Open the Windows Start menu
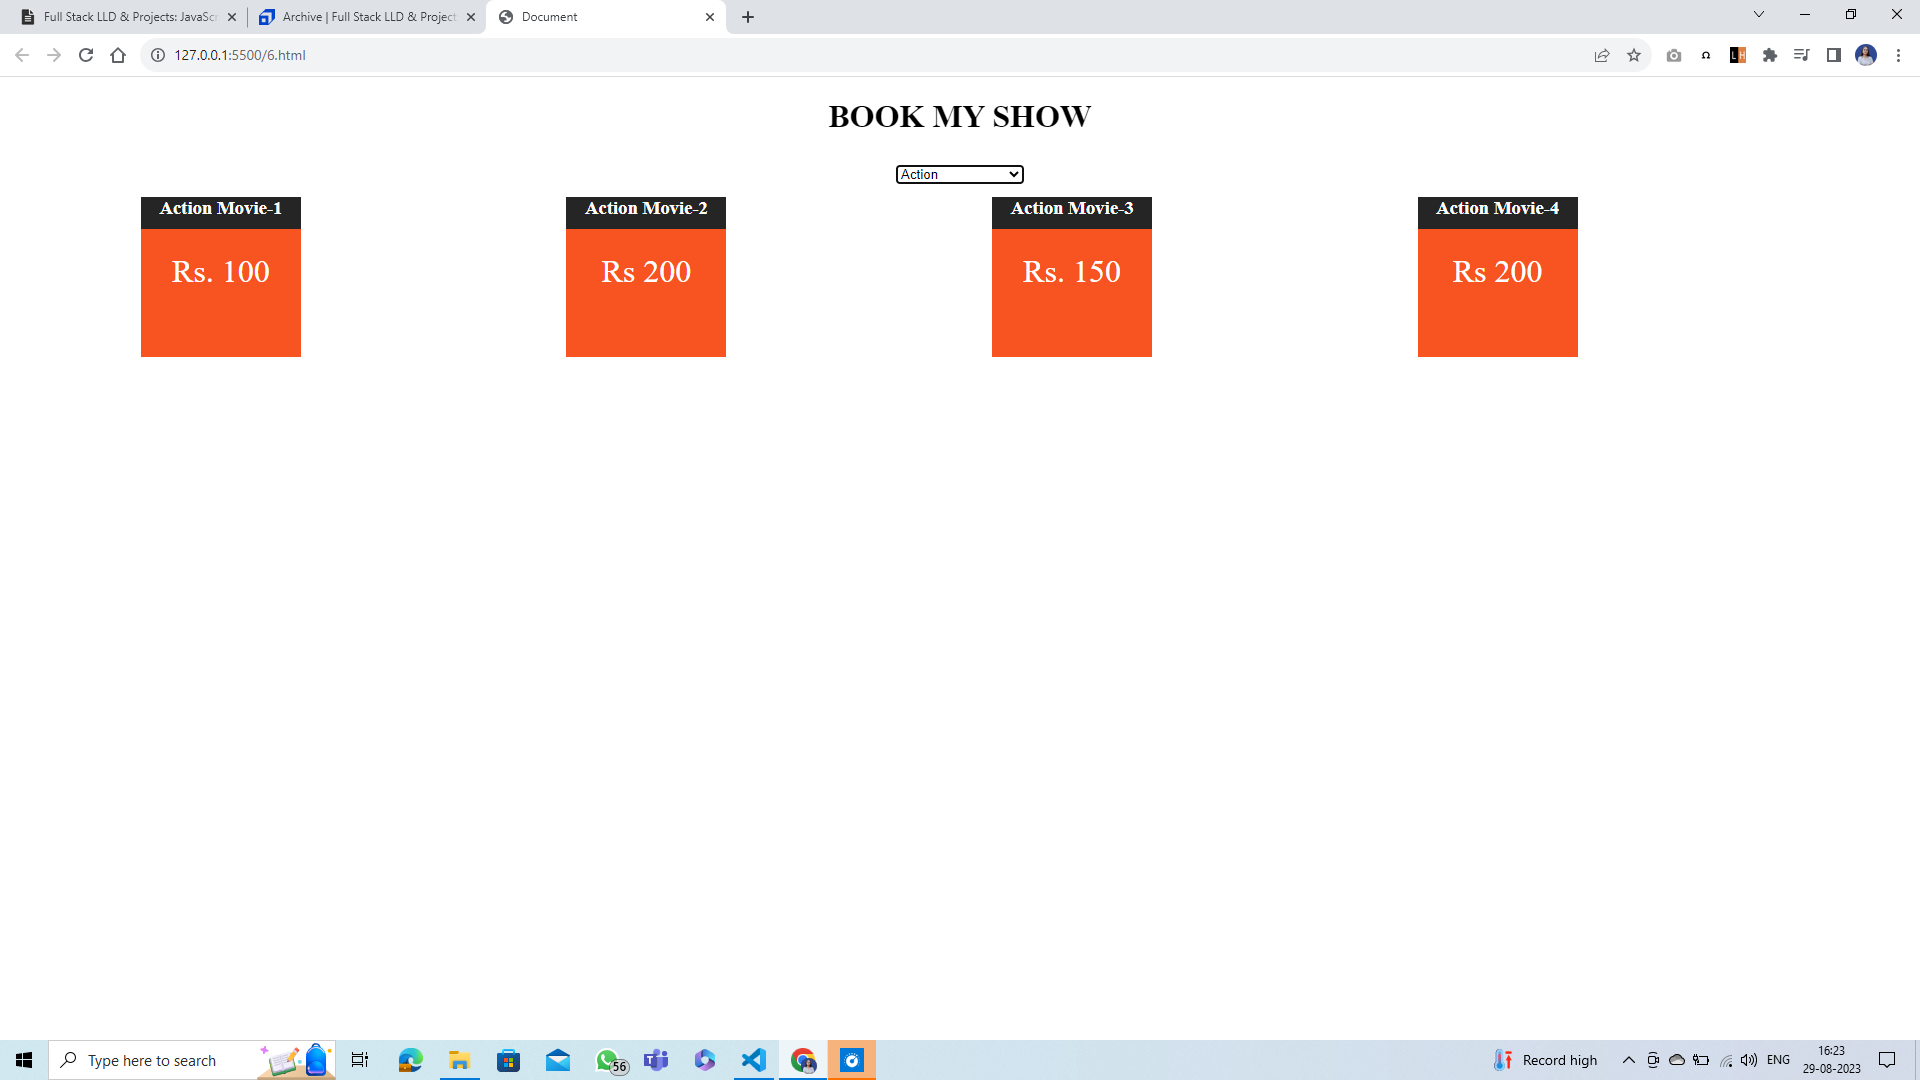 (24, 1060)
